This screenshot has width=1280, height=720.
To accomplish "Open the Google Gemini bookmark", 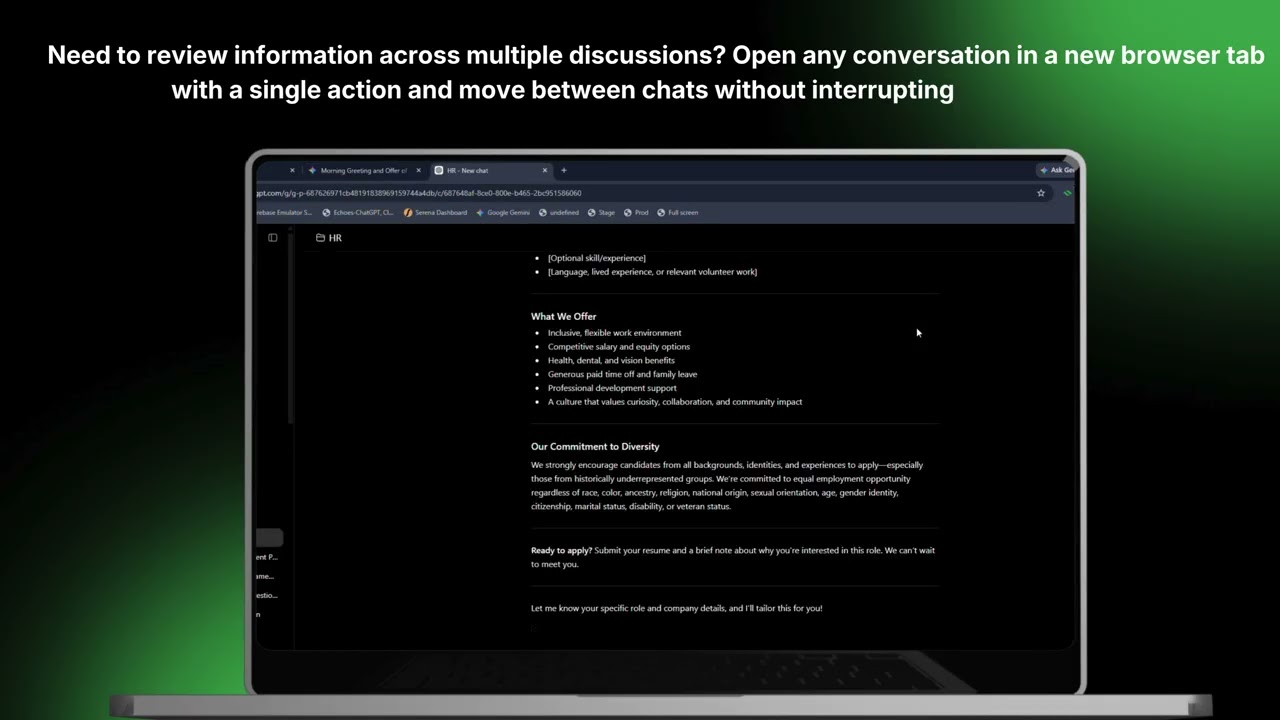I will pos(503,213).
